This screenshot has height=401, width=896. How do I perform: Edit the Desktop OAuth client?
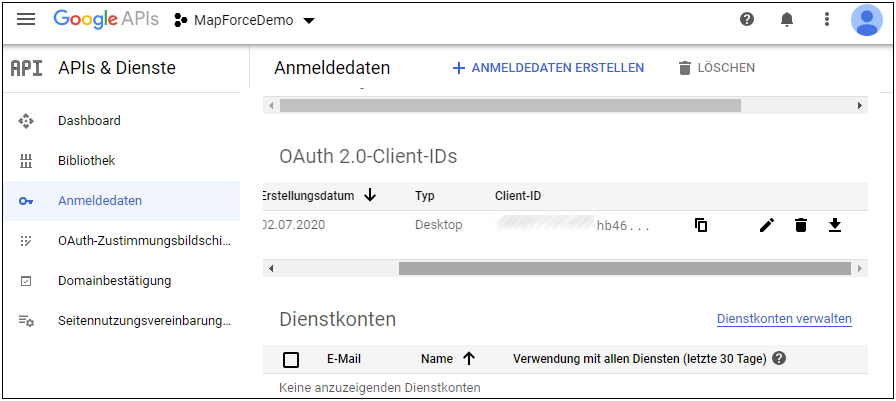click(767, 225)
